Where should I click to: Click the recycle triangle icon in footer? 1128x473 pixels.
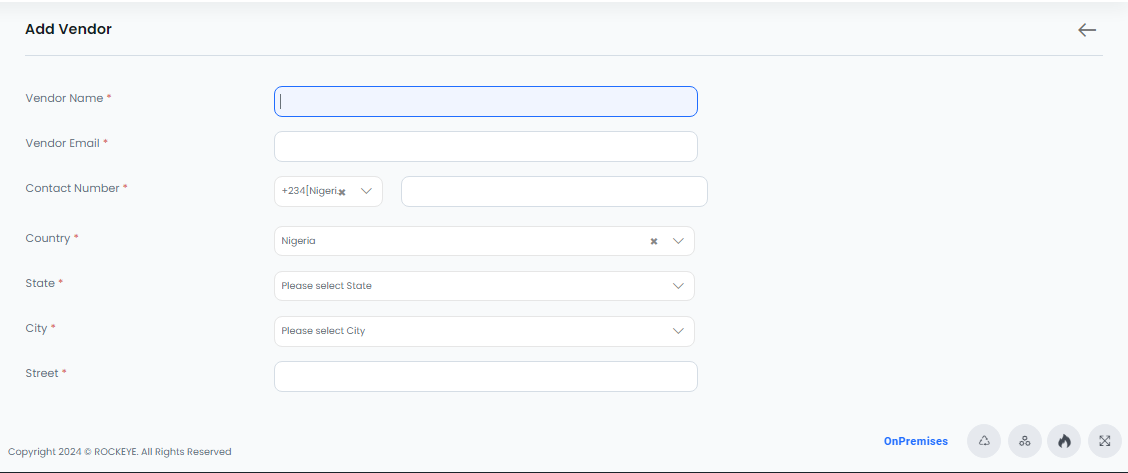click(984, 441)
